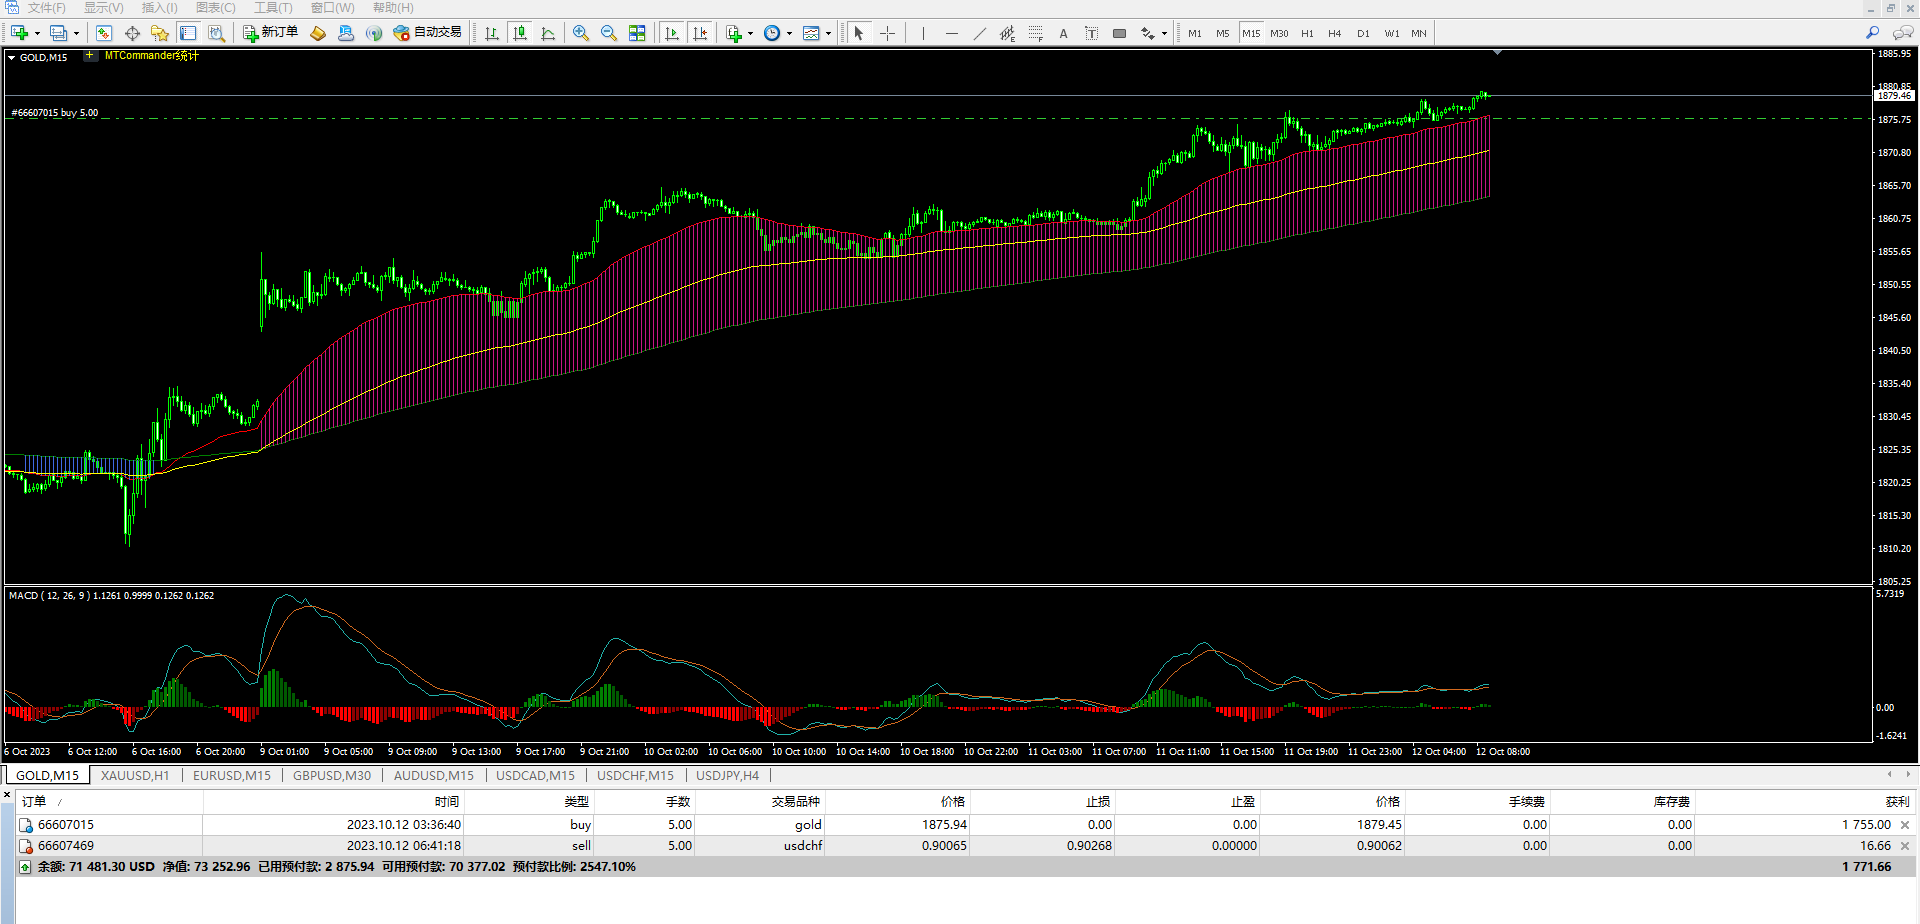1920x924 pixels.
Task: Set timeframe to D1
Action: (1363, 33)
